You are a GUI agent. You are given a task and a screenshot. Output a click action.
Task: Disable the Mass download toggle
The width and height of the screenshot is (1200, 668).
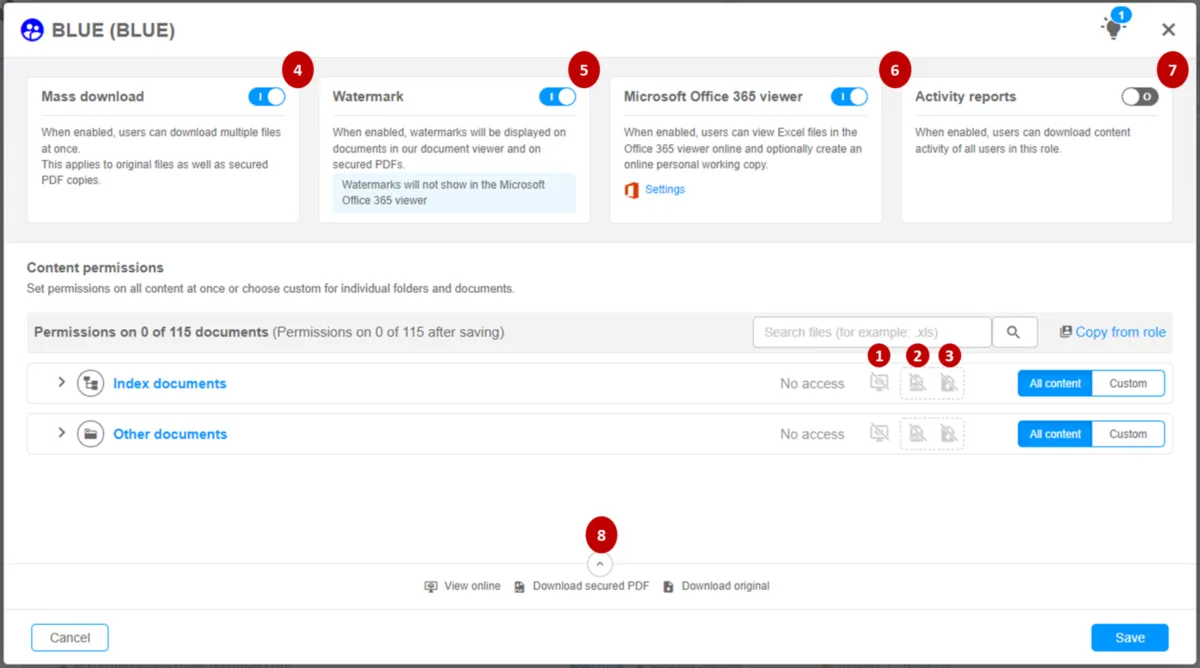coord(267,97)
